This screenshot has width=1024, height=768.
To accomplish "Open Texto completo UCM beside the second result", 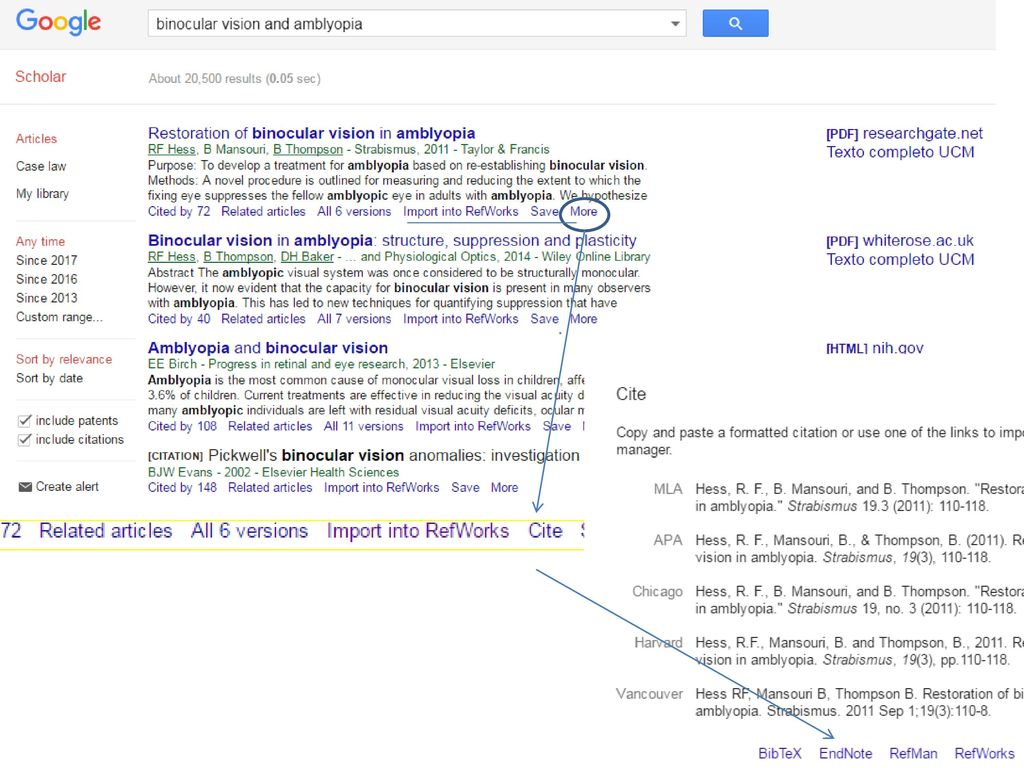I will 901,259.
